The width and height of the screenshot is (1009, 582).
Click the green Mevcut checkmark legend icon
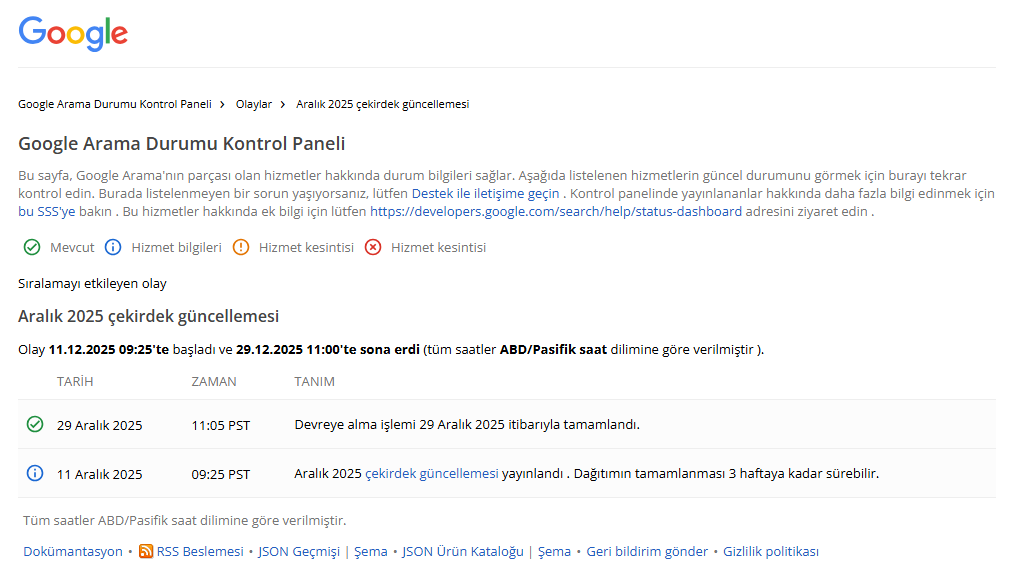[32, 247]
